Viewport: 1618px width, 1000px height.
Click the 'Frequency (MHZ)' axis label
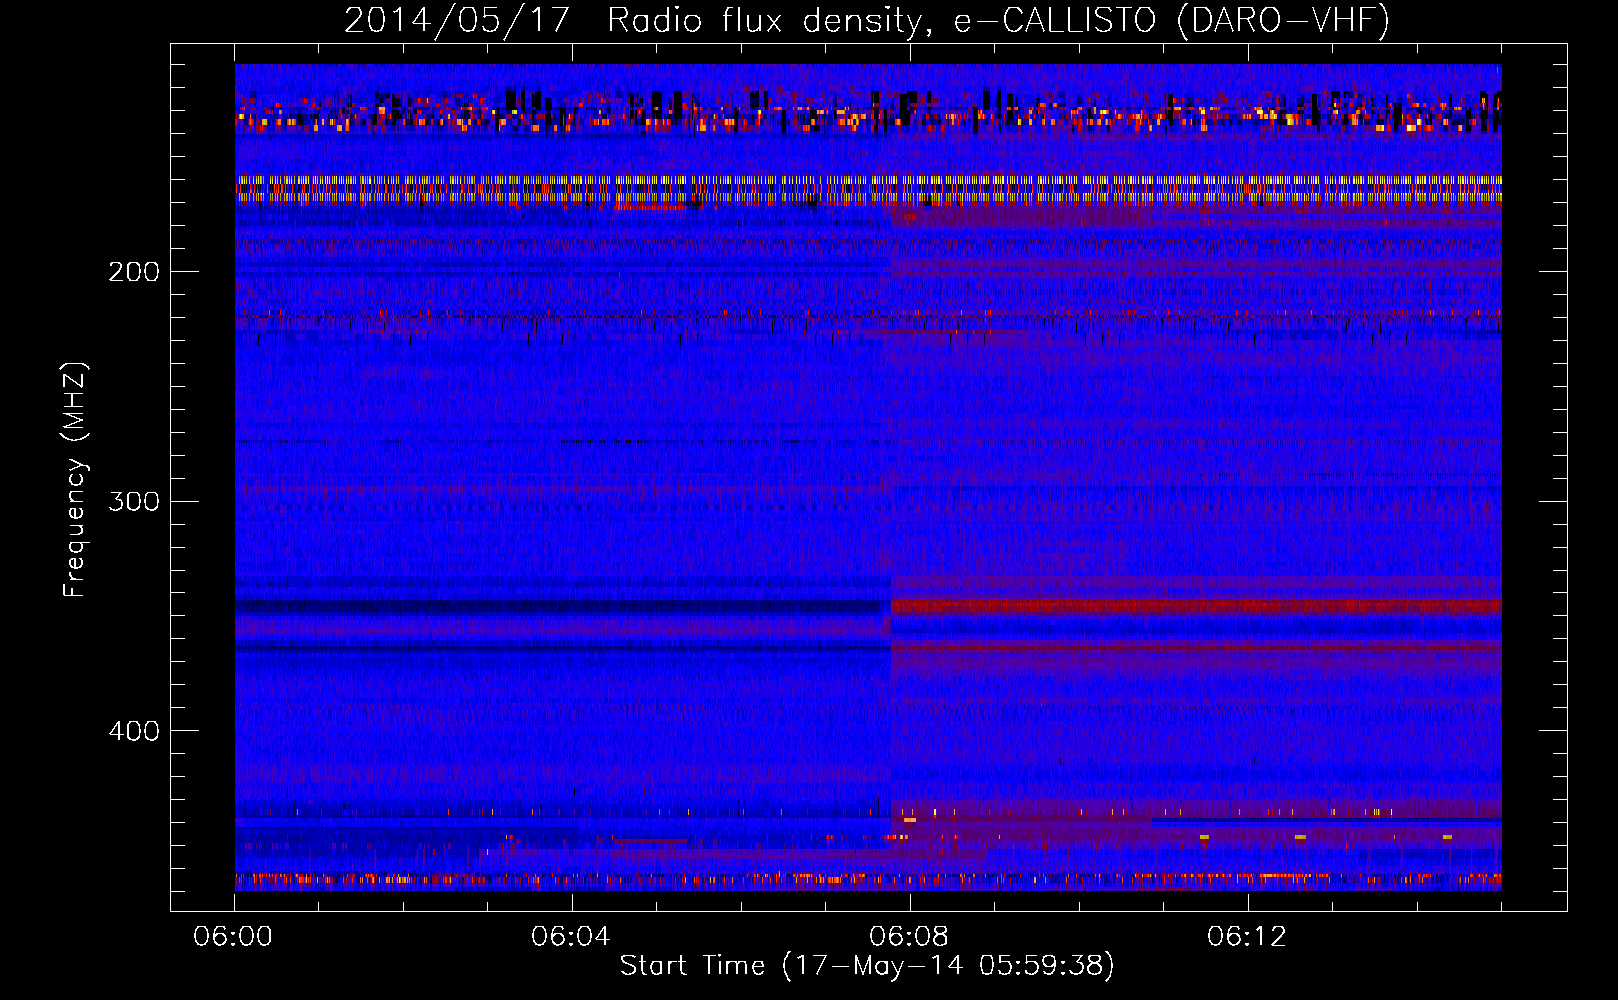point(75,480)
